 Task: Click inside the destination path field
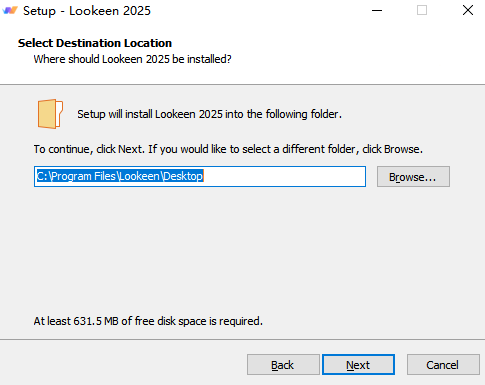(x=200, y=176)
